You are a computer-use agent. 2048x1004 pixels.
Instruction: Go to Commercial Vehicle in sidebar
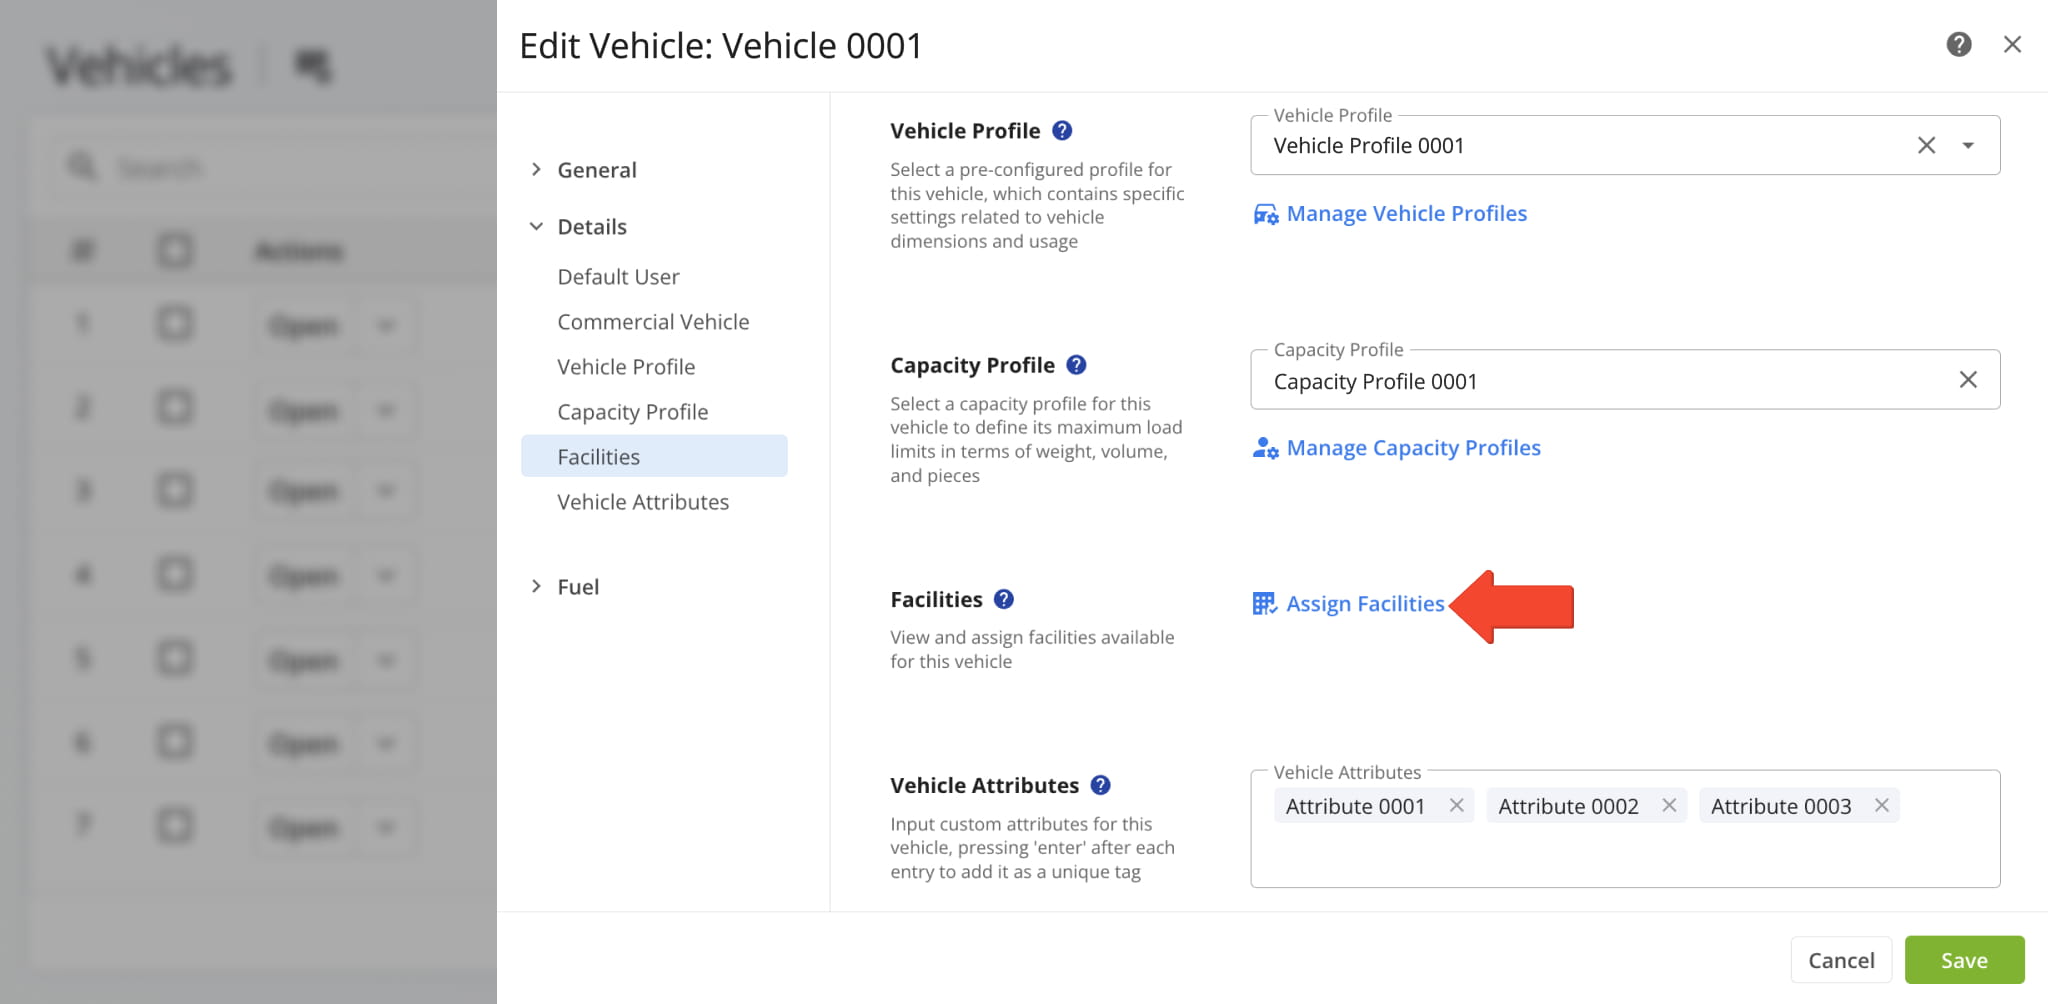(653, 322)
